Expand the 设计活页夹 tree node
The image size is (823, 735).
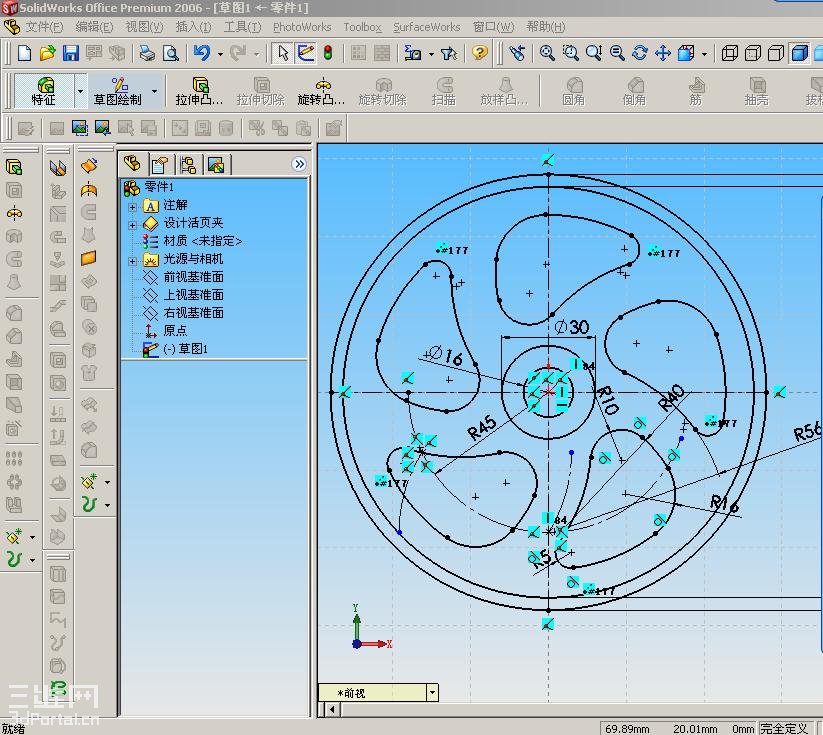point(133,225)
